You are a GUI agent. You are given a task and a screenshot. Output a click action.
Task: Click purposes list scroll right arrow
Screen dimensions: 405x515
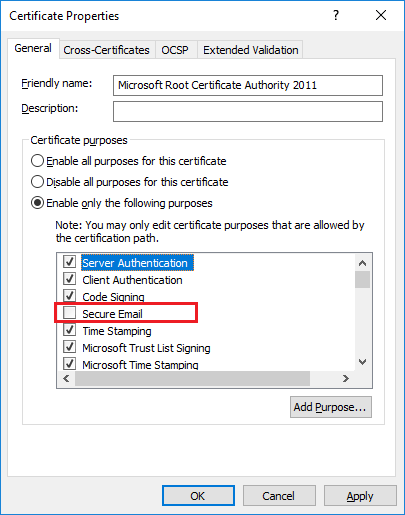[x=346, y=379]
